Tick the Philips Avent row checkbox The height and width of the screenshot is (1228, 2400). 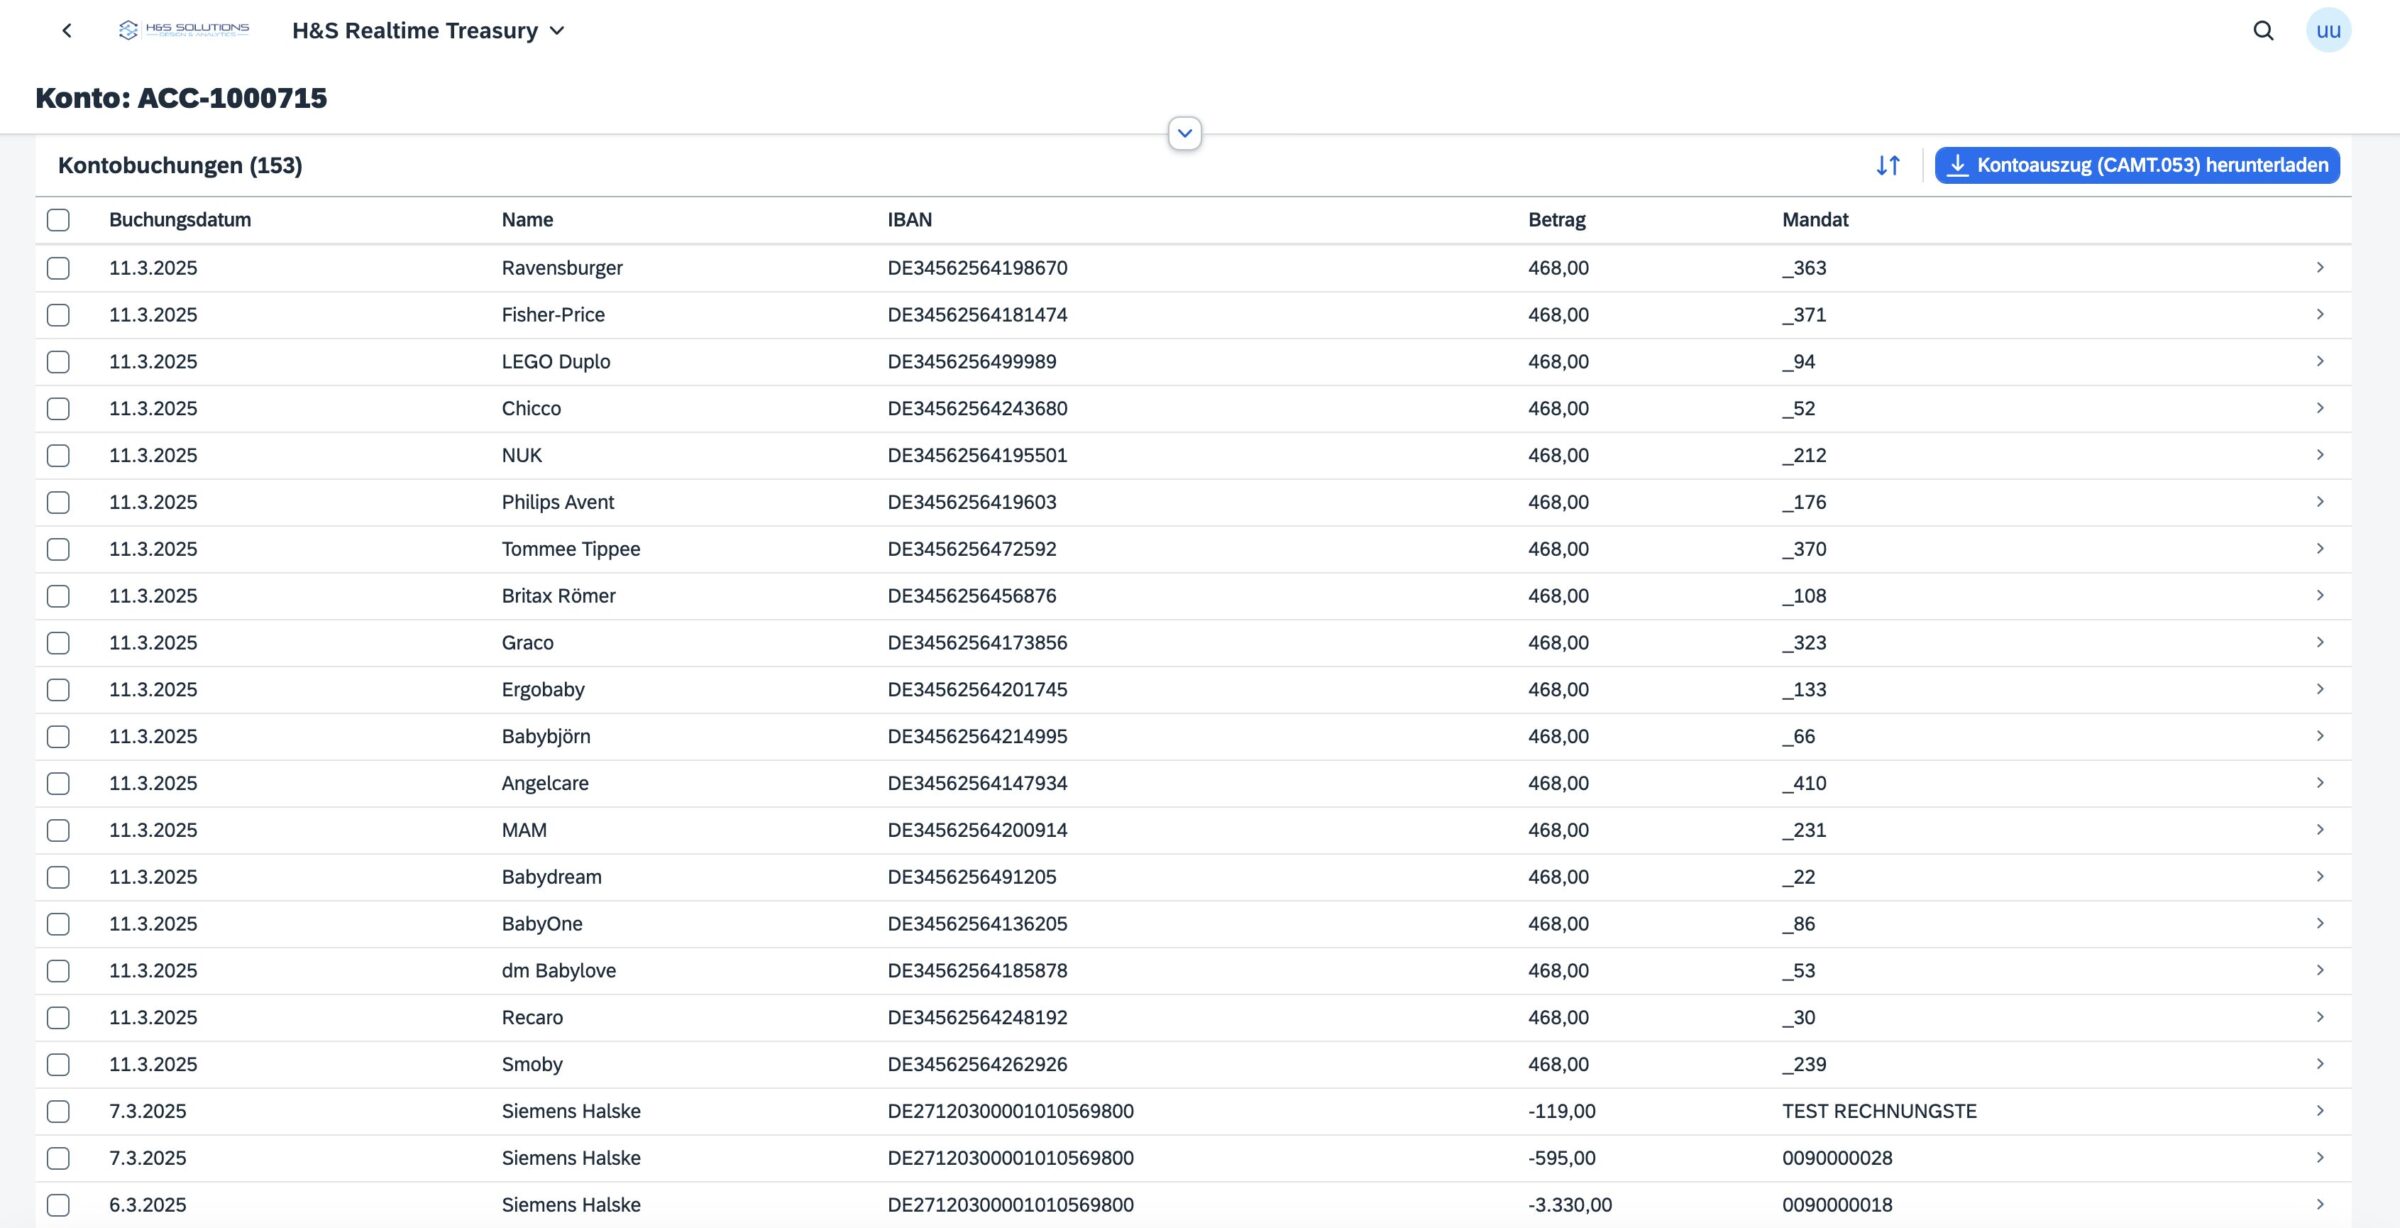pyautogui.click(x=58, y=502)
